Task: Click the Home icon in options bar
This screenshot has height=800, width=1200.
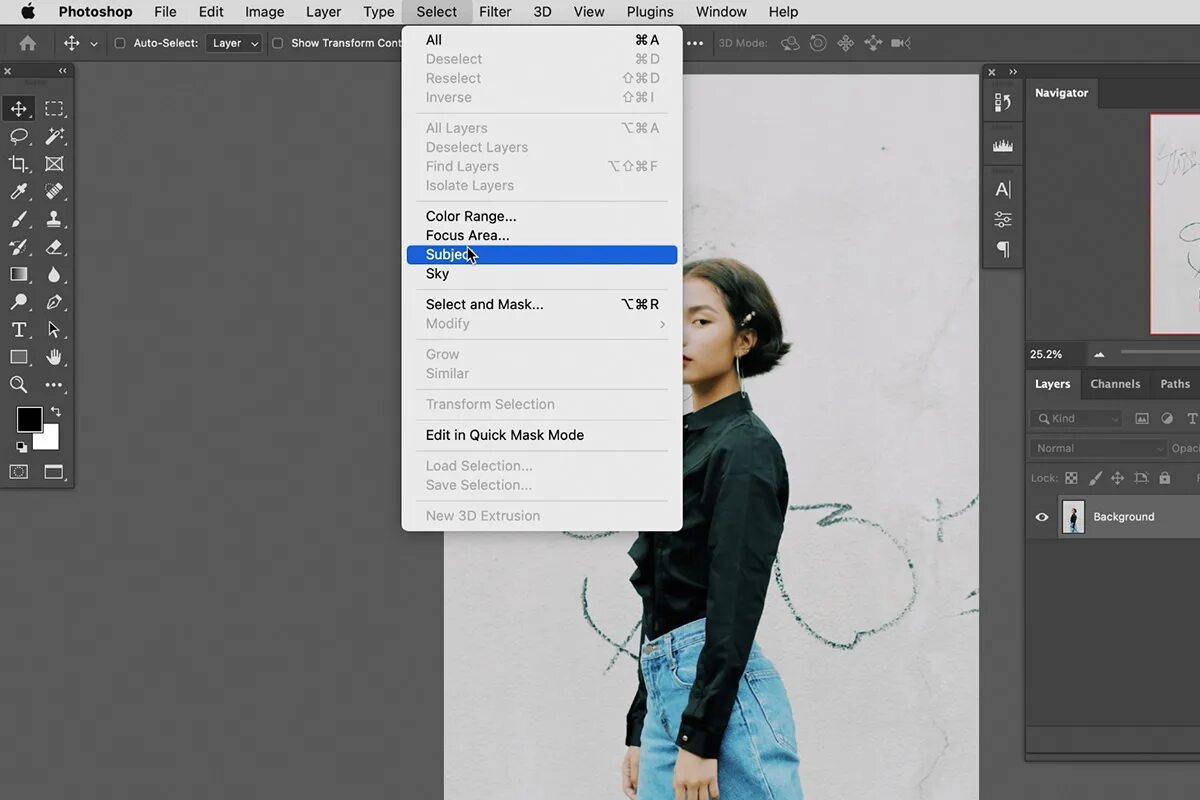Action: 28,43
